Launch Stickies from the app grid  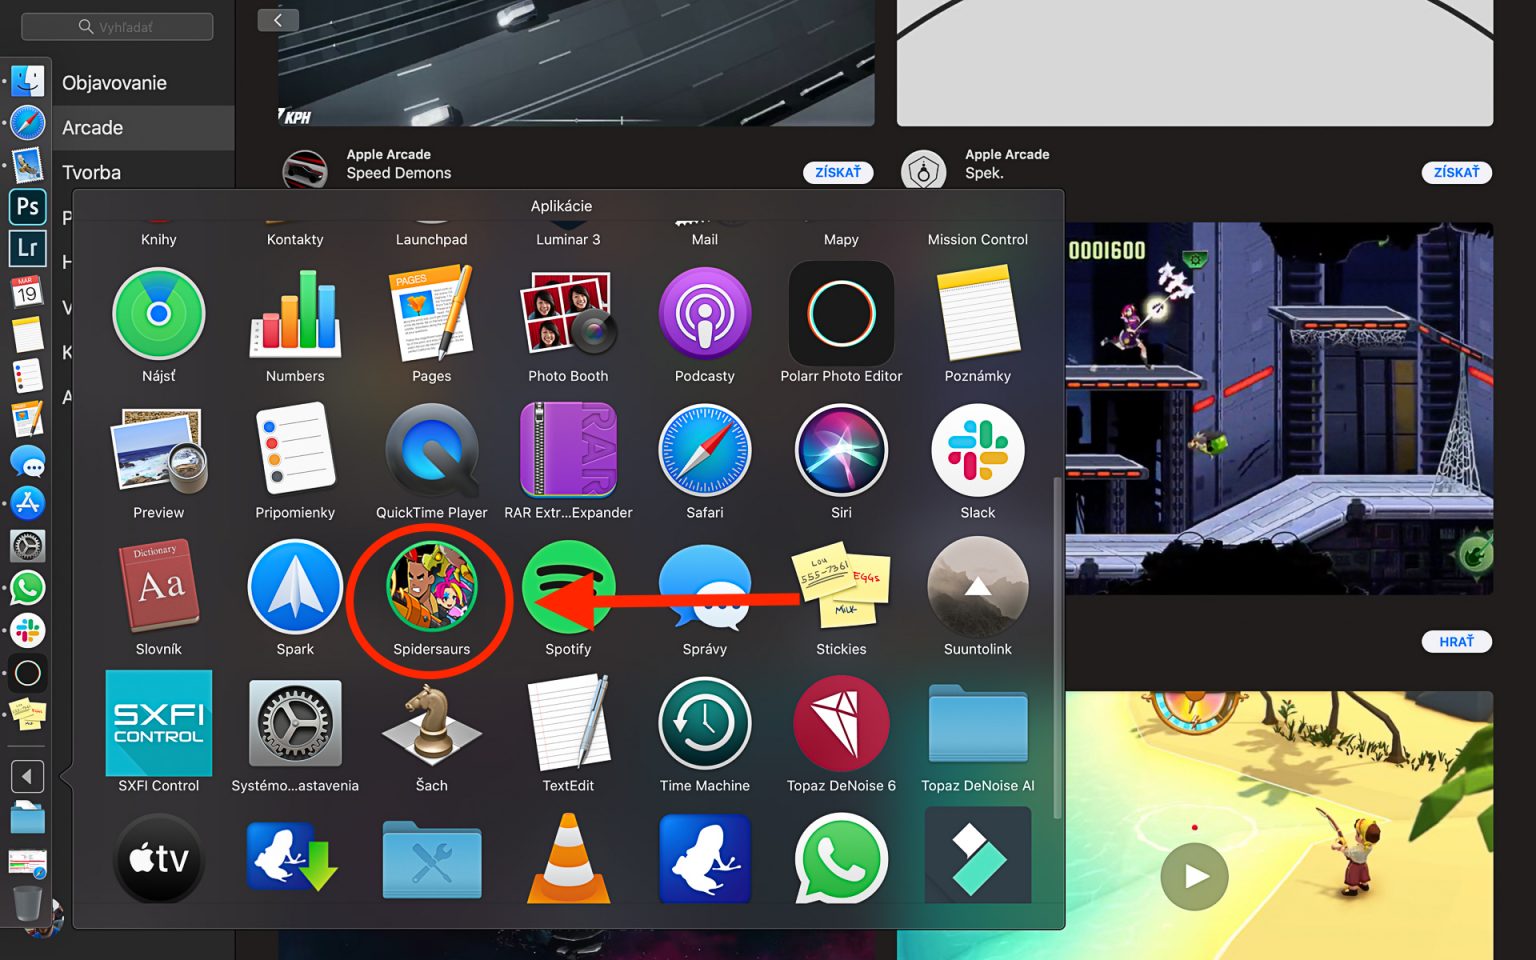[x=841, y=588]
